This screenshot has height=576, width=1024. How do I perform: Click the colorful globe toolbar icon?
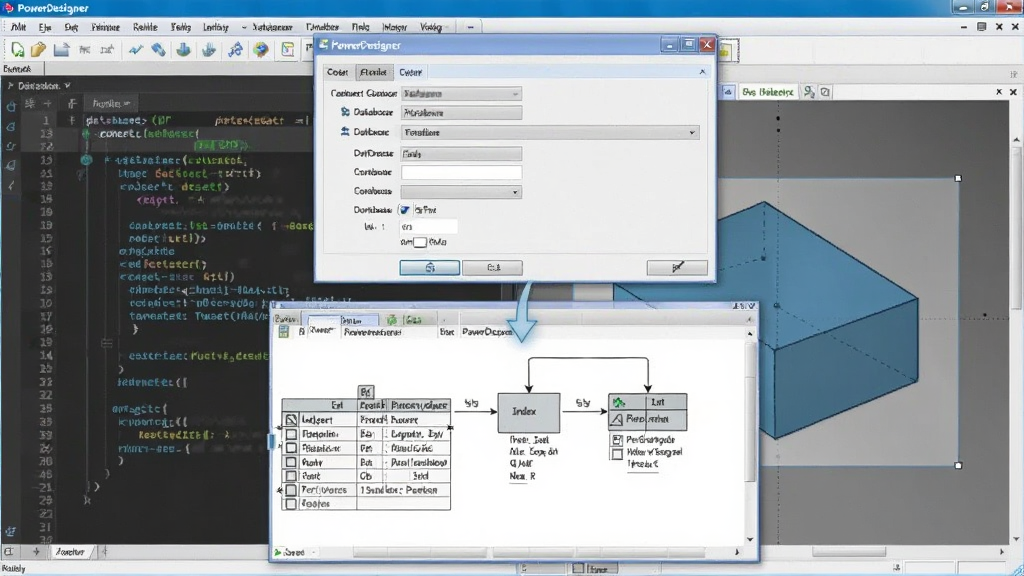tap(261, 50)
